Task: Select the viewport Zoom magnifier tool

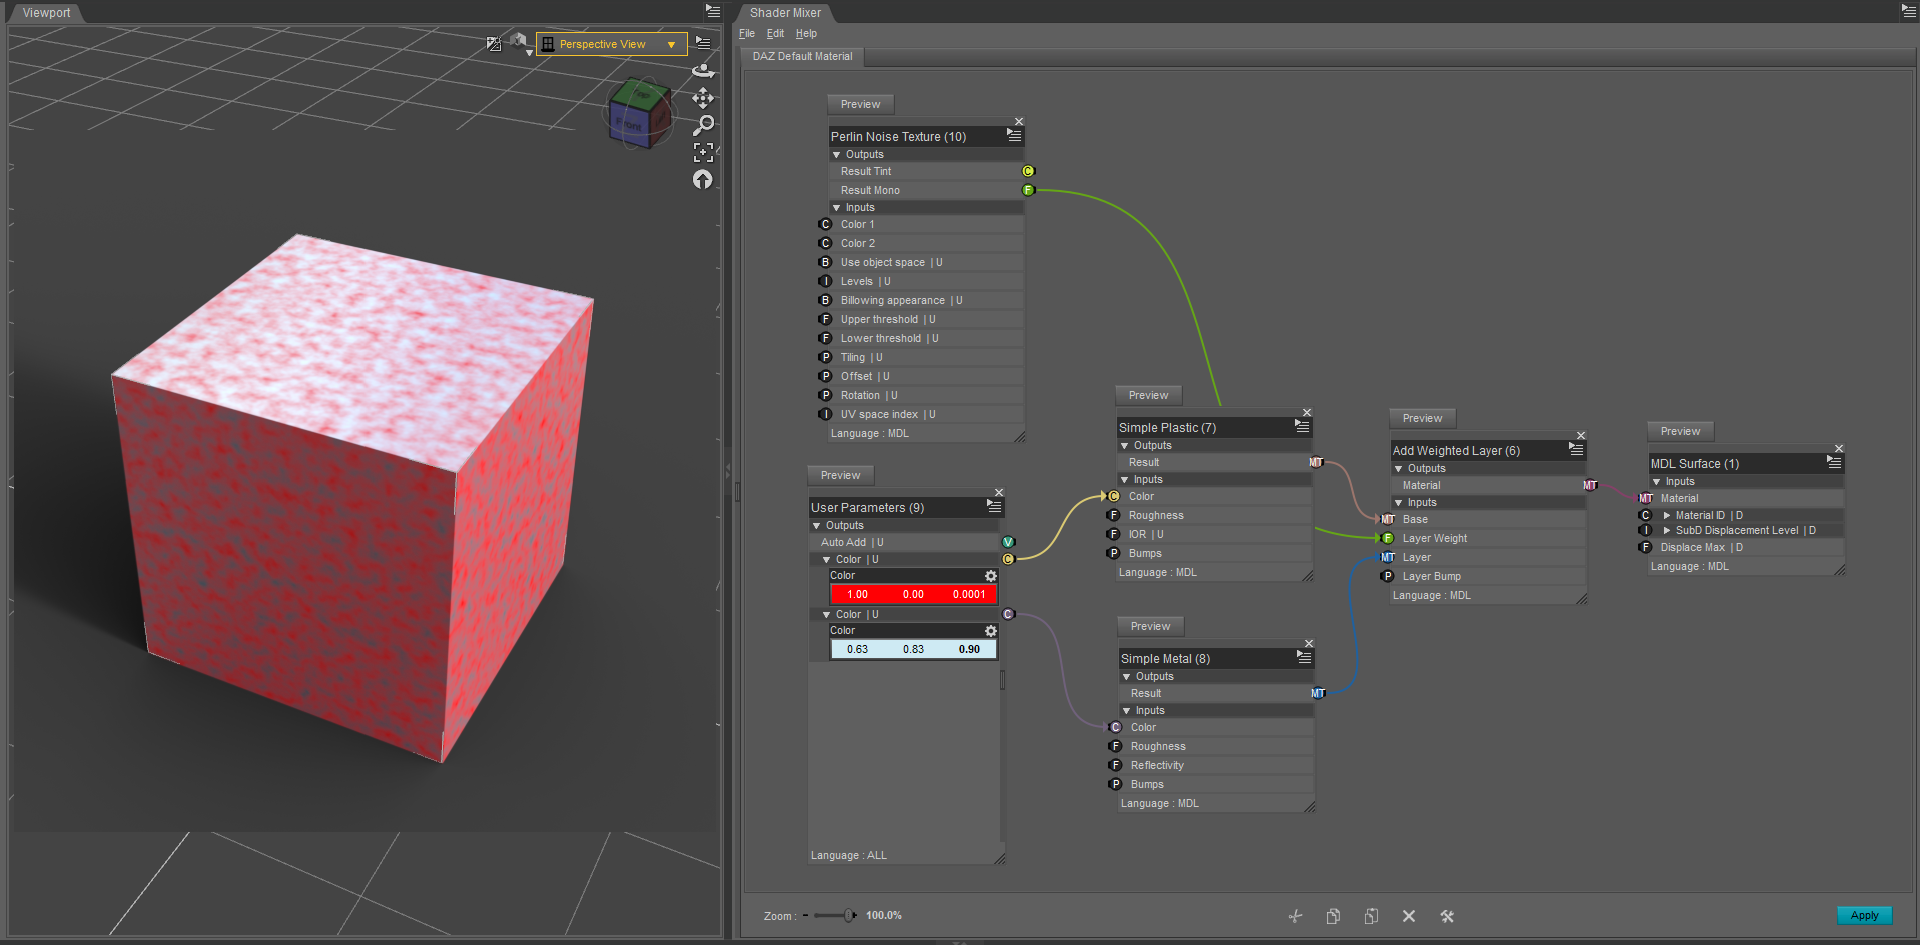Action: 704,125
